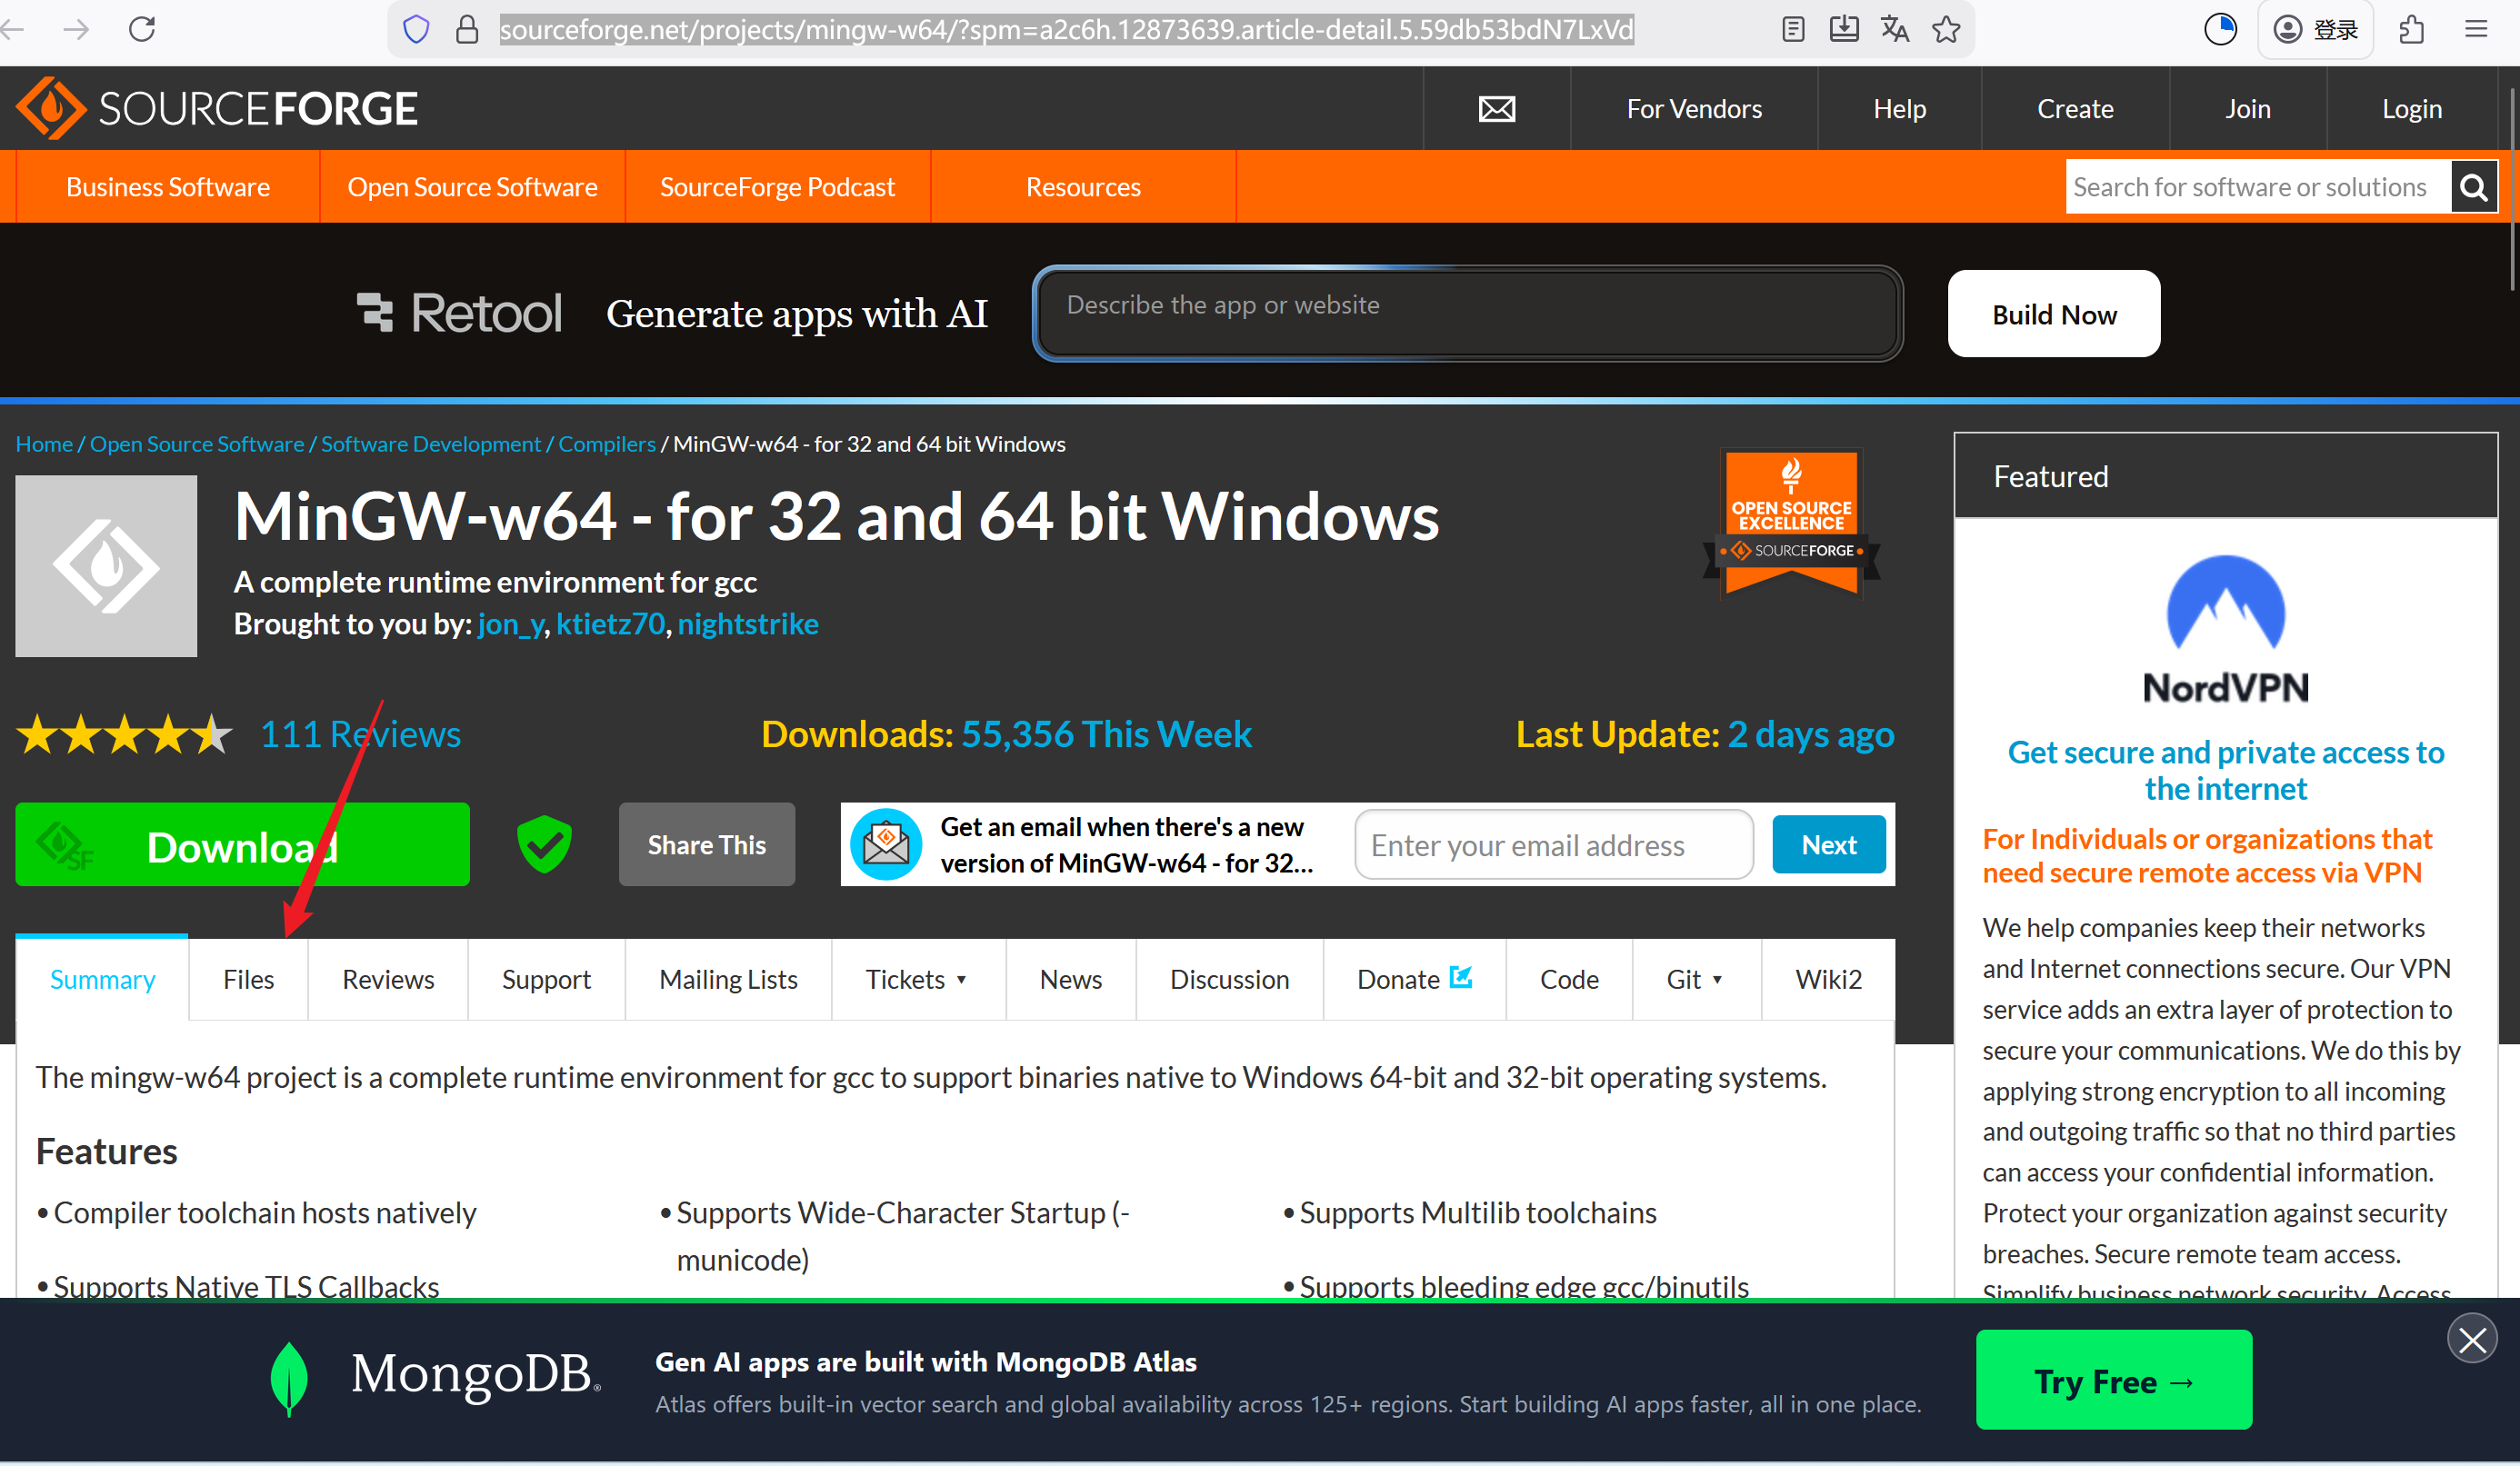2520x1466 pixels.
Task: Open the browser hamburger menu
Action: point(2476,29)
